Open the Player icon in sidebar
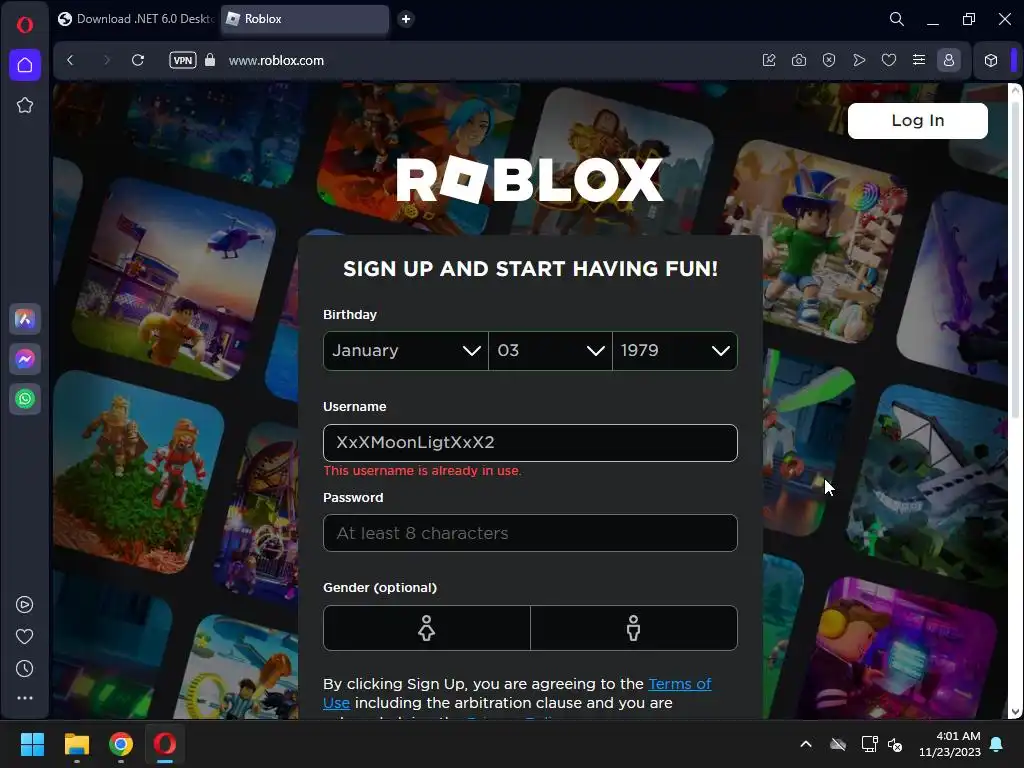The width and height of the screenshot is (1024, 768). point(25,605)
